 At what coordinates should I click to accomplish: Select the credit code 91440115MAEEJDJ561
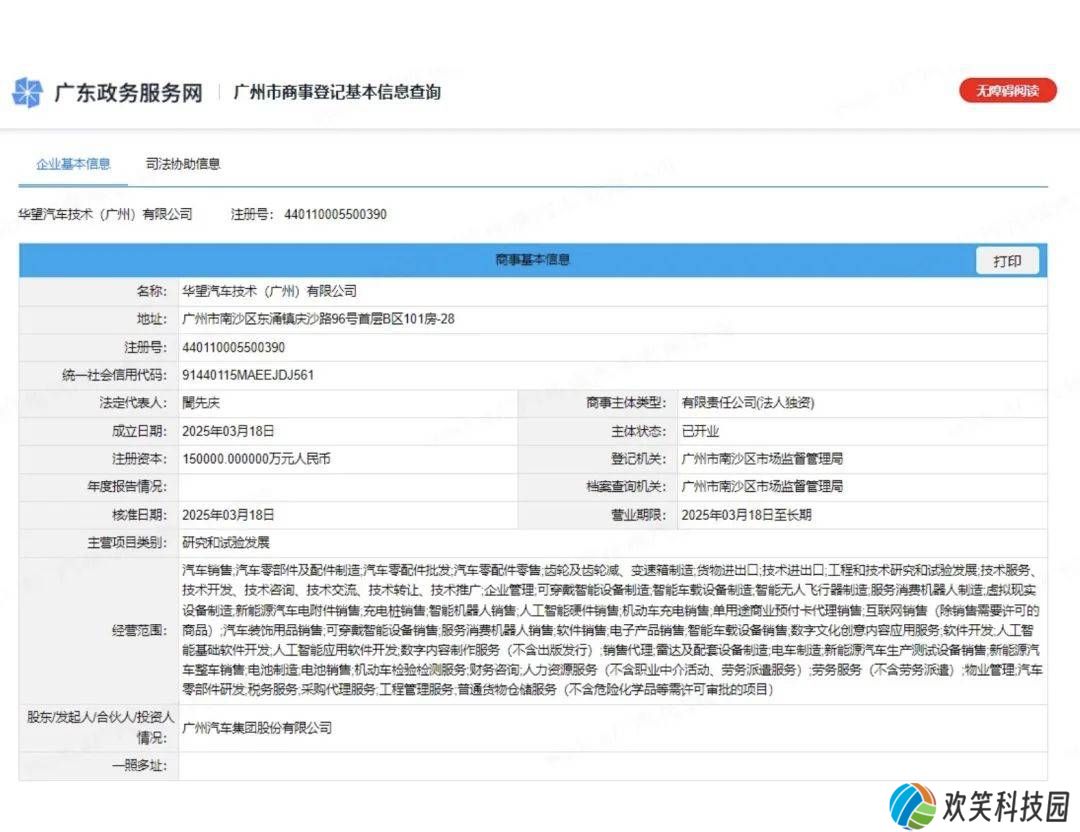point(248,375)
